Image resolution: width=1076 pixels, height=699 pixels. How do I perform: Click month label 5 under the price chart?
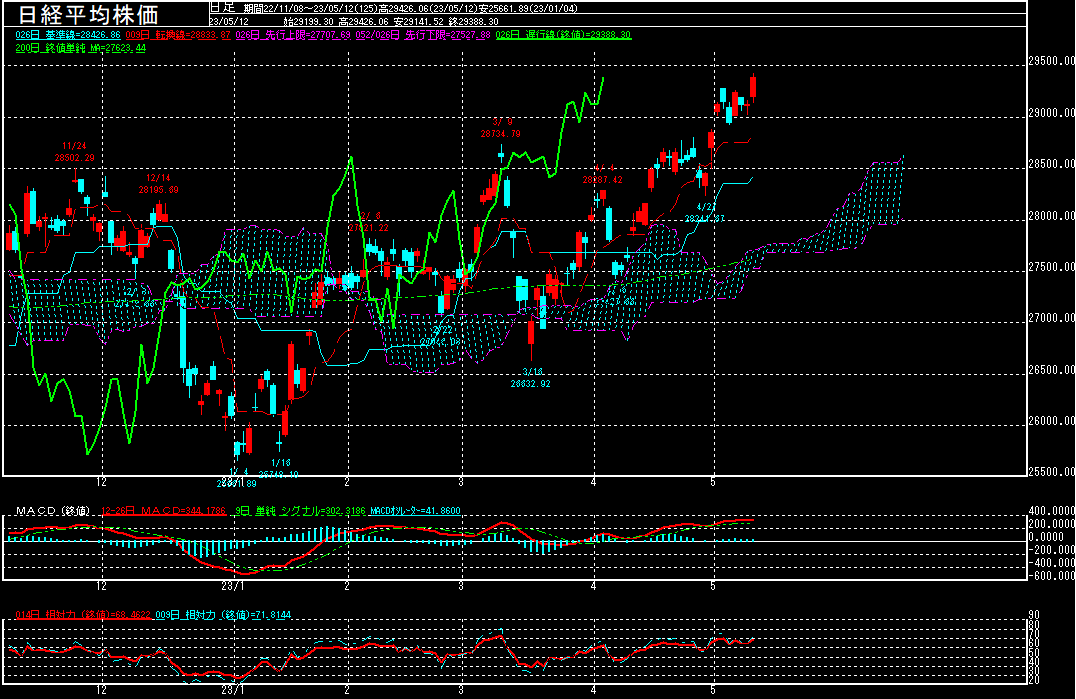click(x=713, y=482)
